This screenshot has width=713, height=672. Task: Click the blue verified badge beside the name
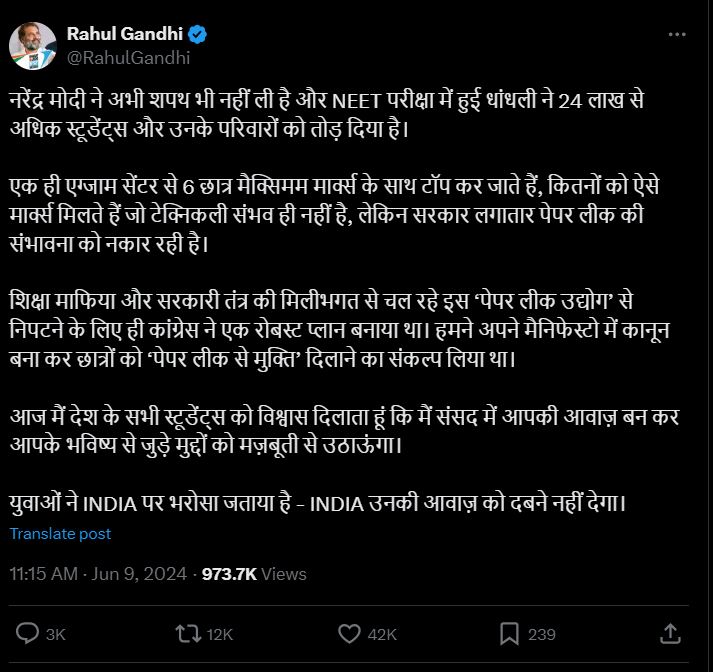(198, 35)
